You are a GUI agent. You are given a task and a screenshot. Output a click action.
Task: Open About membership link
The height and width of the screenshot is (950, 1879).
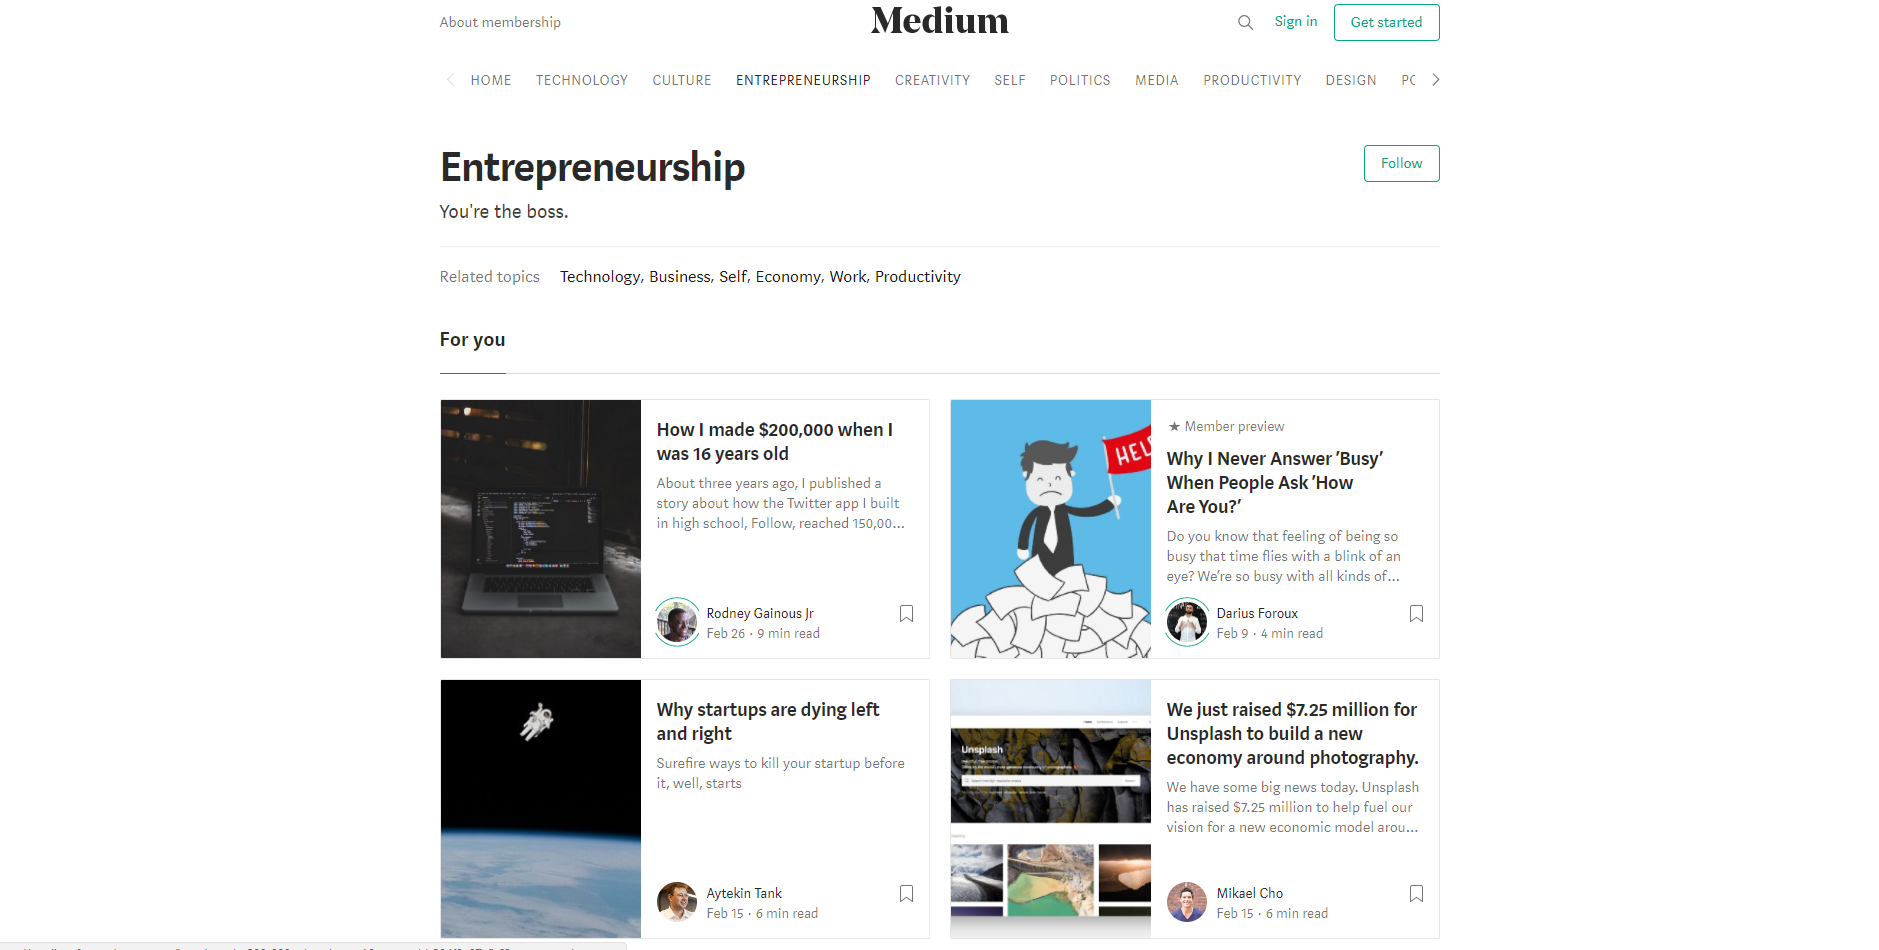[500, 22]
